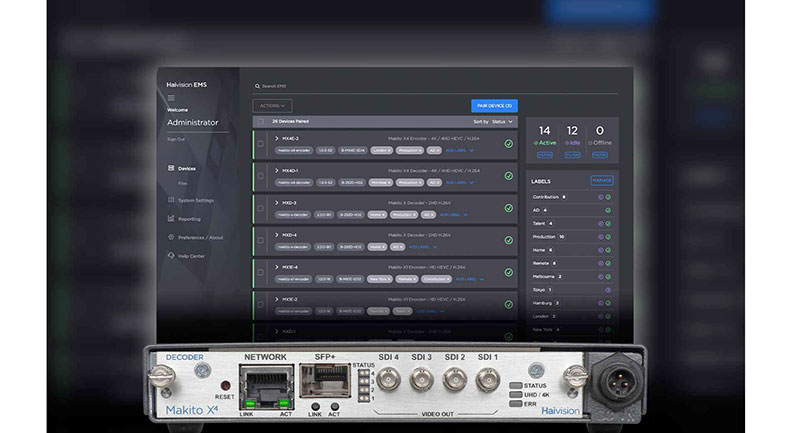Click the Devices database icon in sidebar
Image resolution: width=800 pixels, height=433 pixels.
coord(171,168)
